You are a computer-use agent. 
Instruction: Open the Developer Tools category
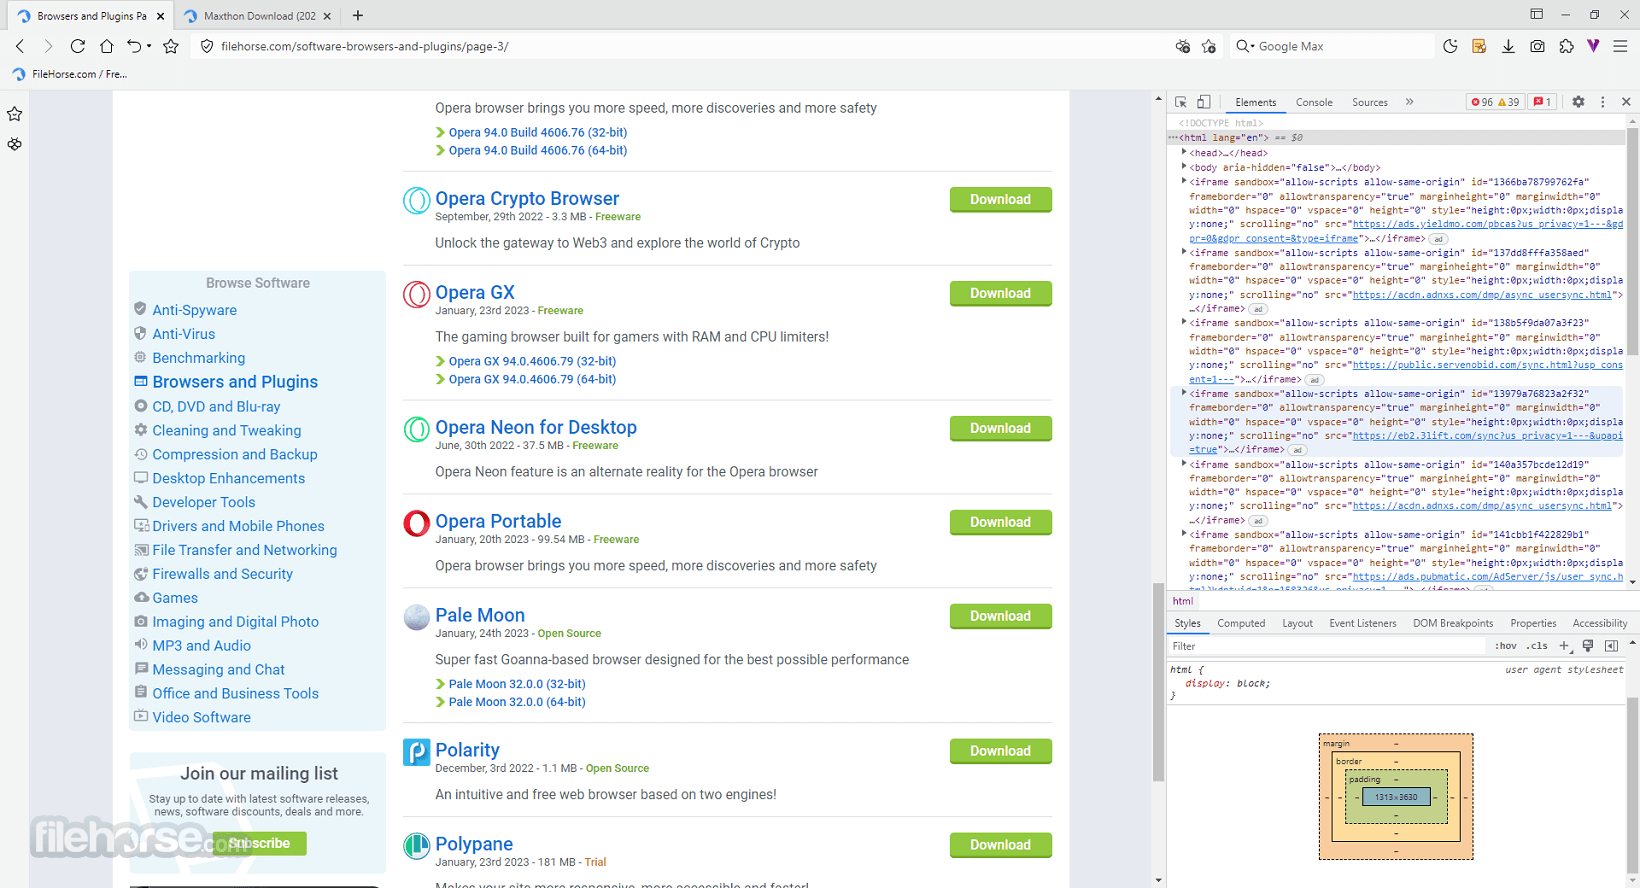click(204, 502)
